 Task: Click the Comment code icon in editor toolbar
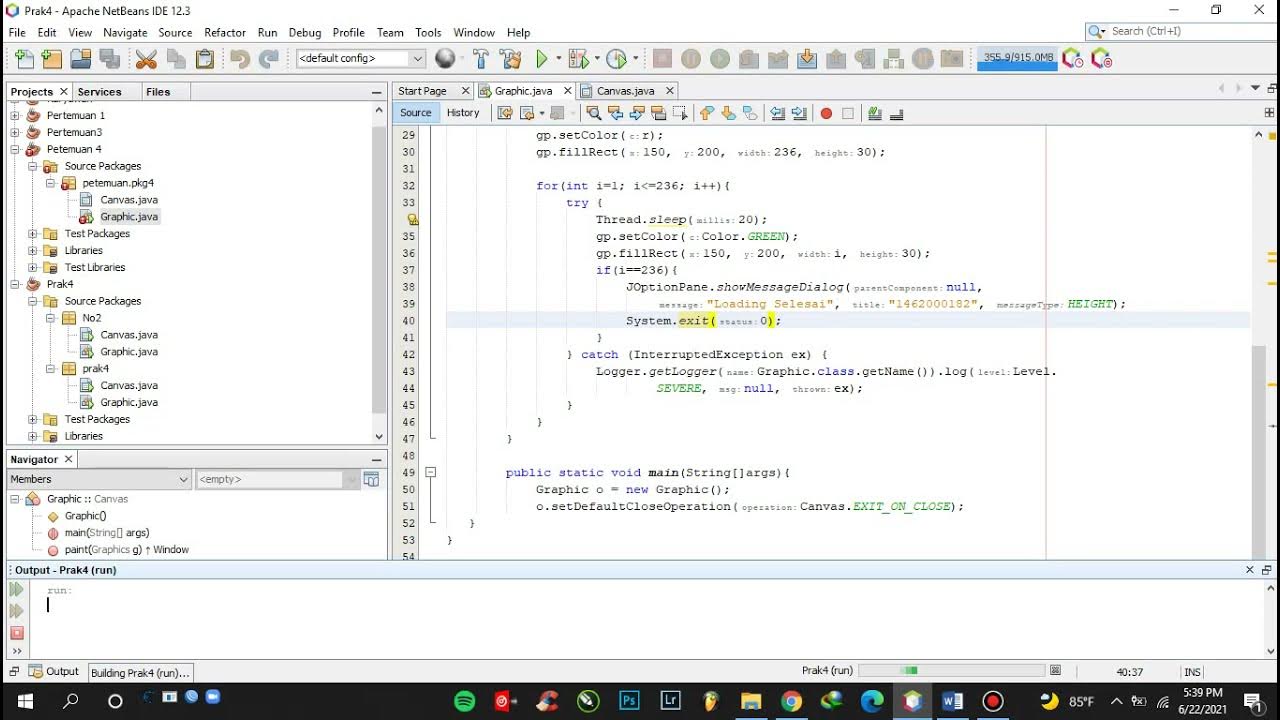[875, 113]
